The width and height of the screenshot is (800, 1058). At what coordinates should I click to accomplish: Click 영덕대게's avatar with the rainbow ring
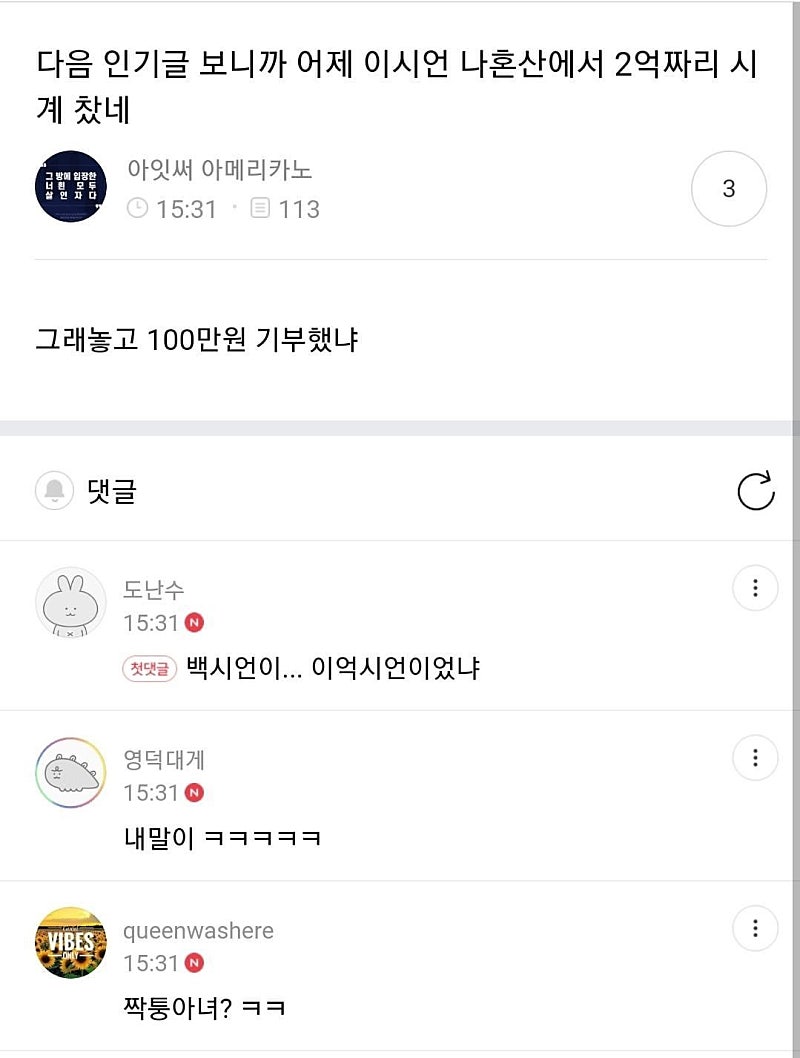(x=71, y=773)
